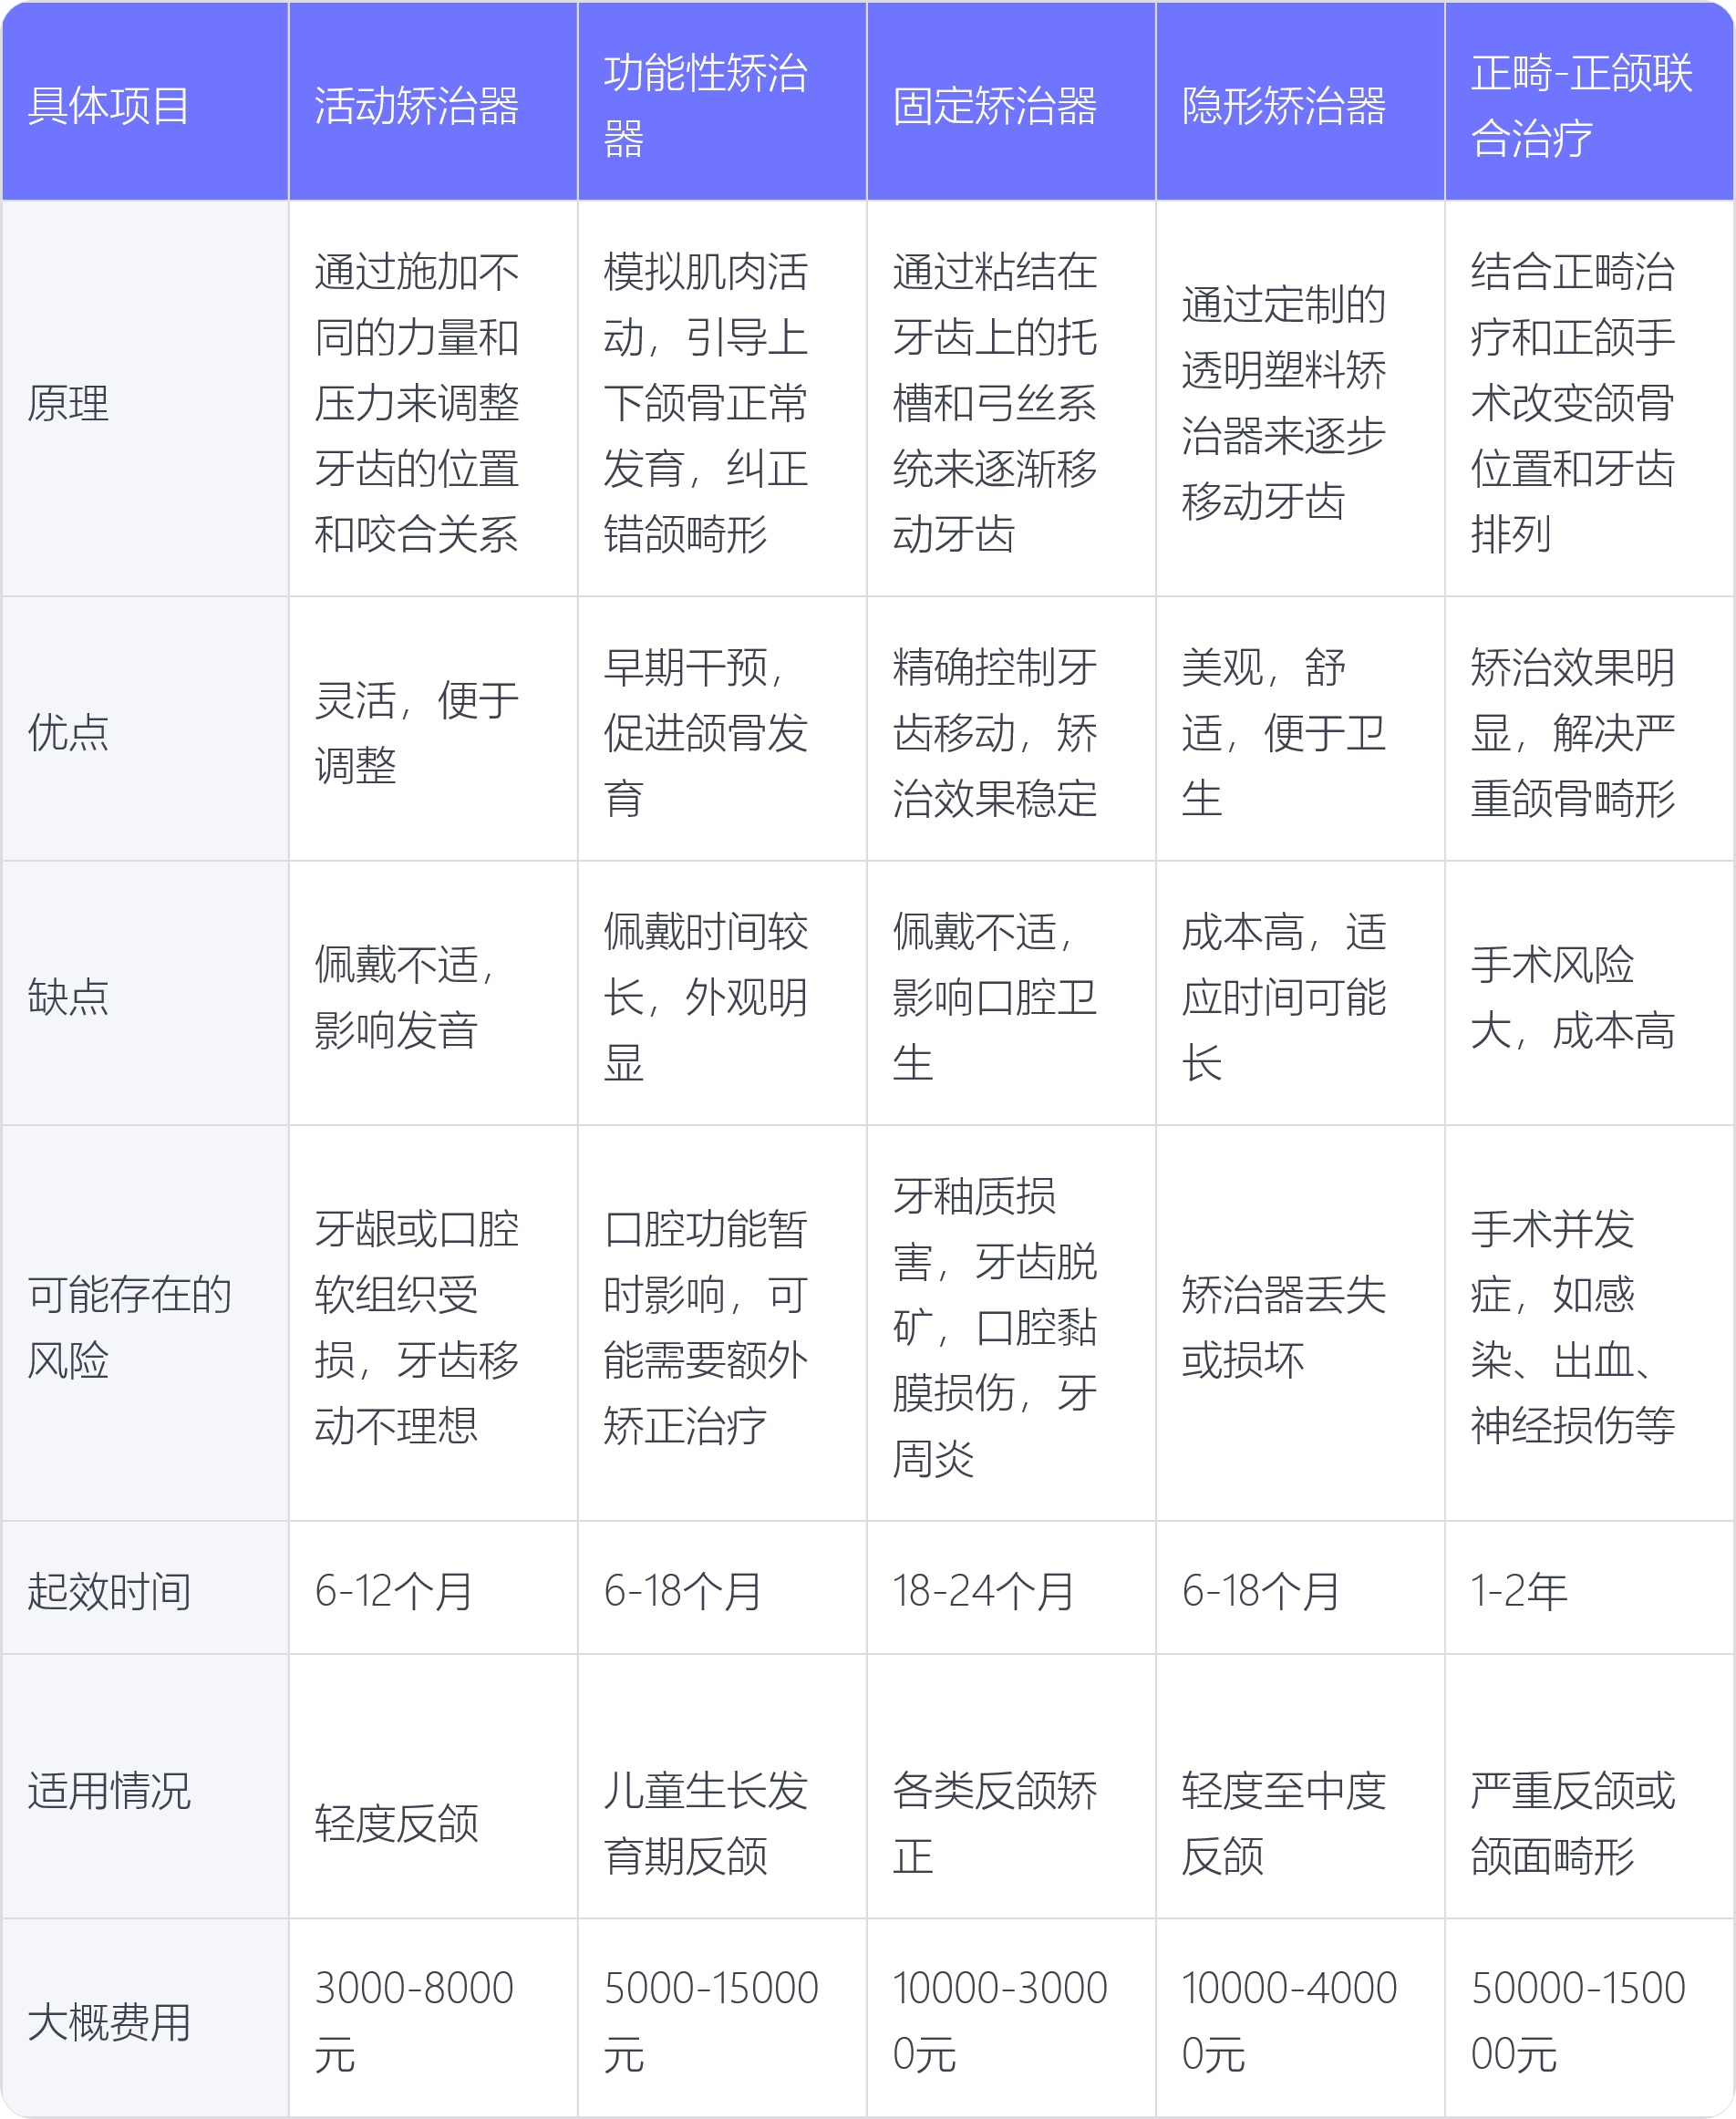Click the 具体项目 header cell
Screen dimensions: 1736x2119
tap(145, 101)
